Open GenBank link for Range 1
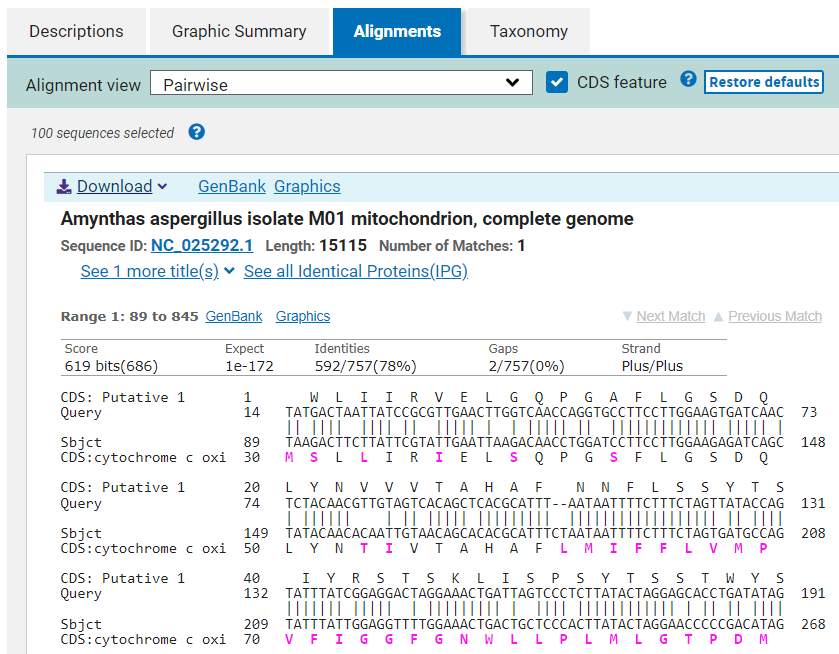 click(234, 316)
